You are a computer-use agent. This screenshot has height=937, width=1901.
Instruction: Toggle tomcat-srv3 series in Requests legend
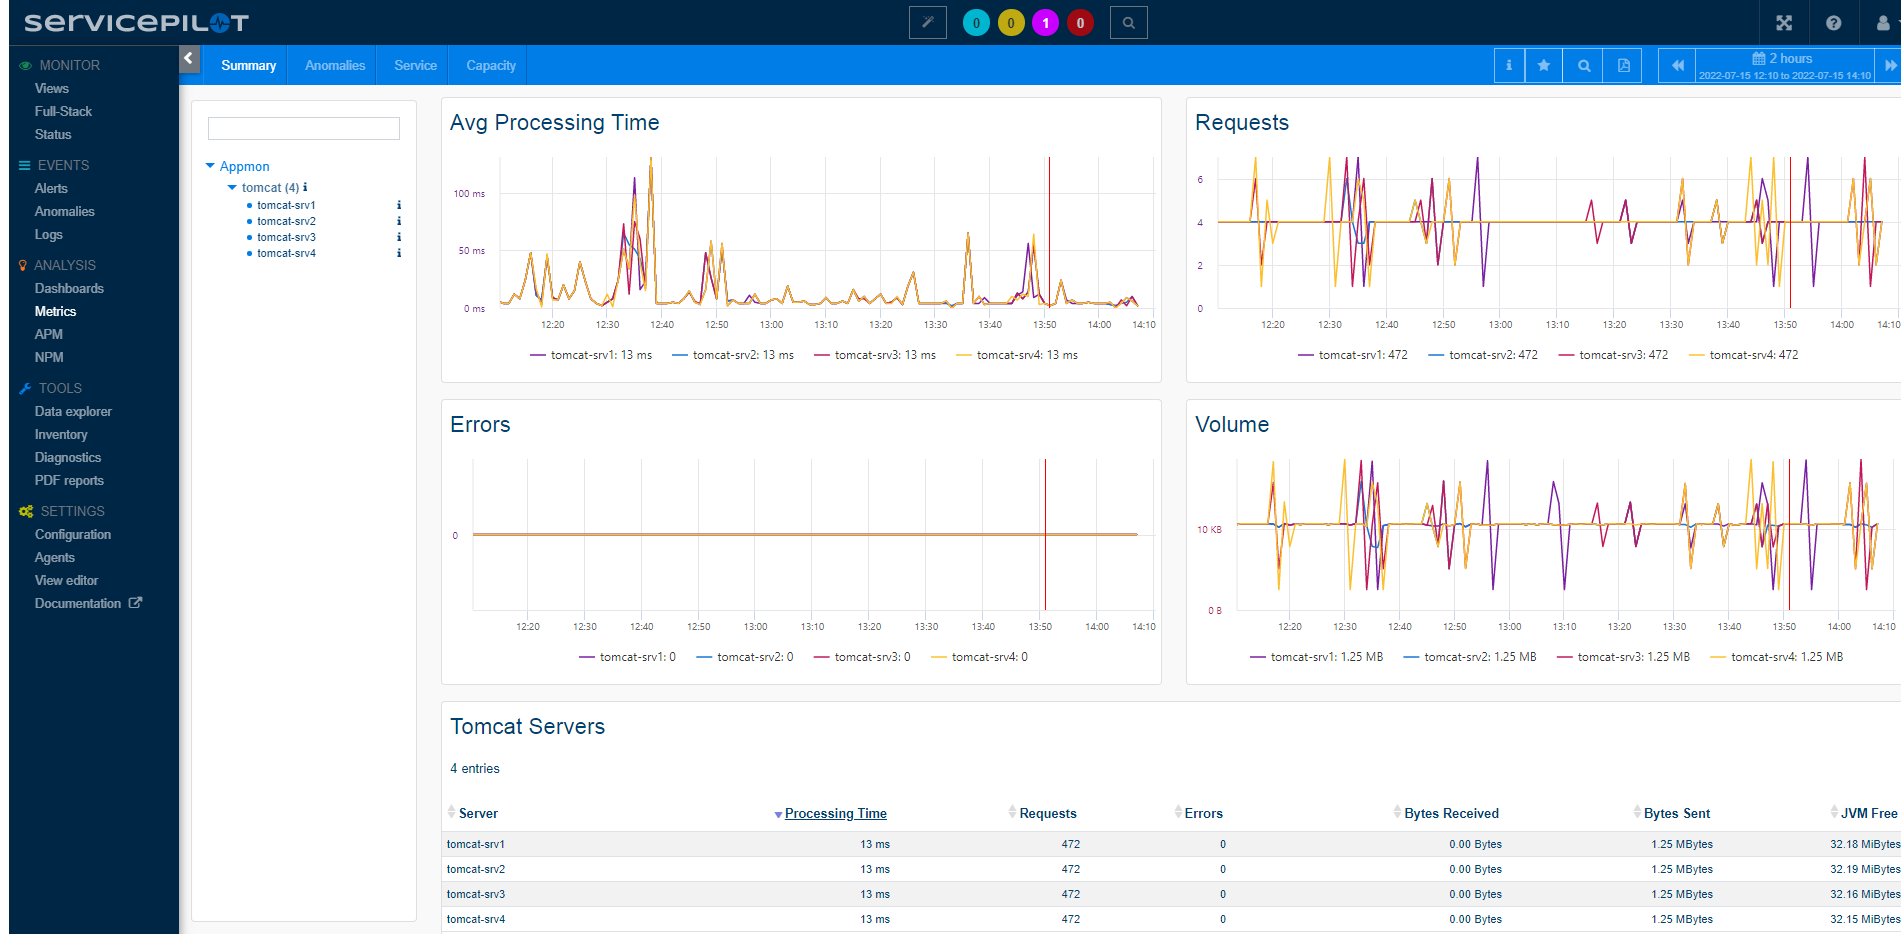click(1613, 355)
